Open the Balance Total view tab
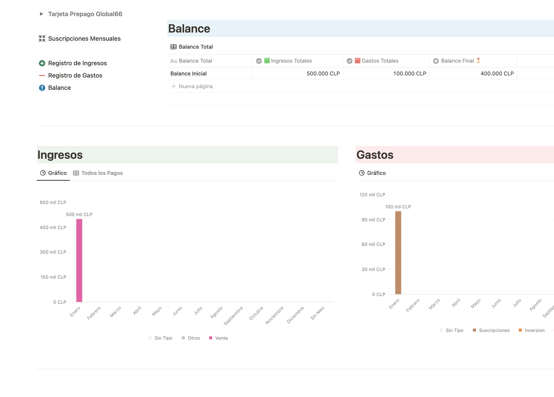Viewport: 554px width, 397px height. pos(192,47)
